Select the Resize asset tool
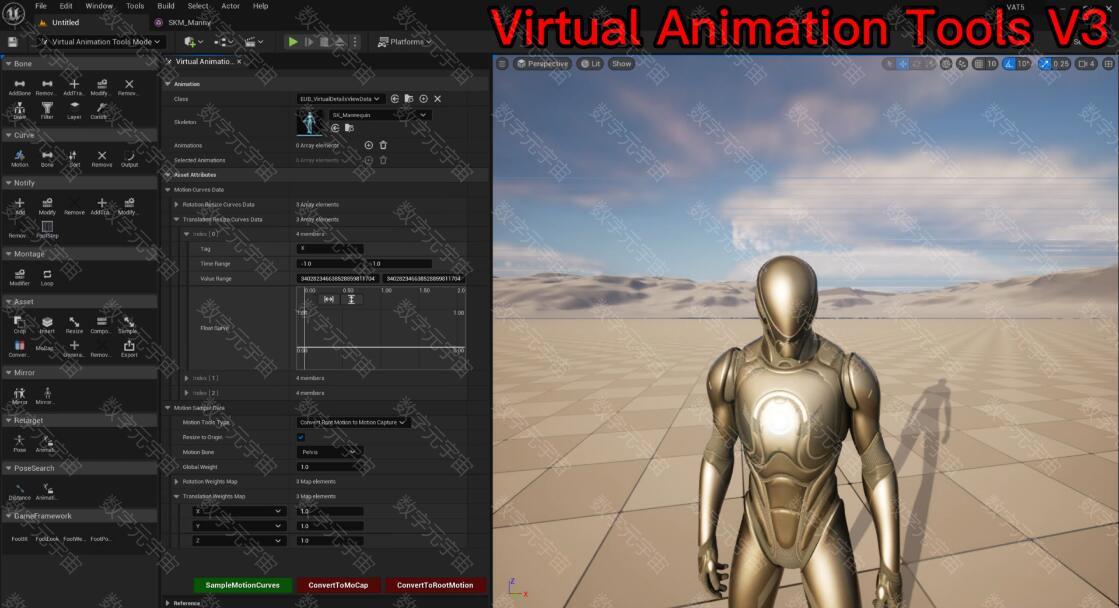This screenshot has width=1119, height=608. pyautogui.click(x=74, y=325)
